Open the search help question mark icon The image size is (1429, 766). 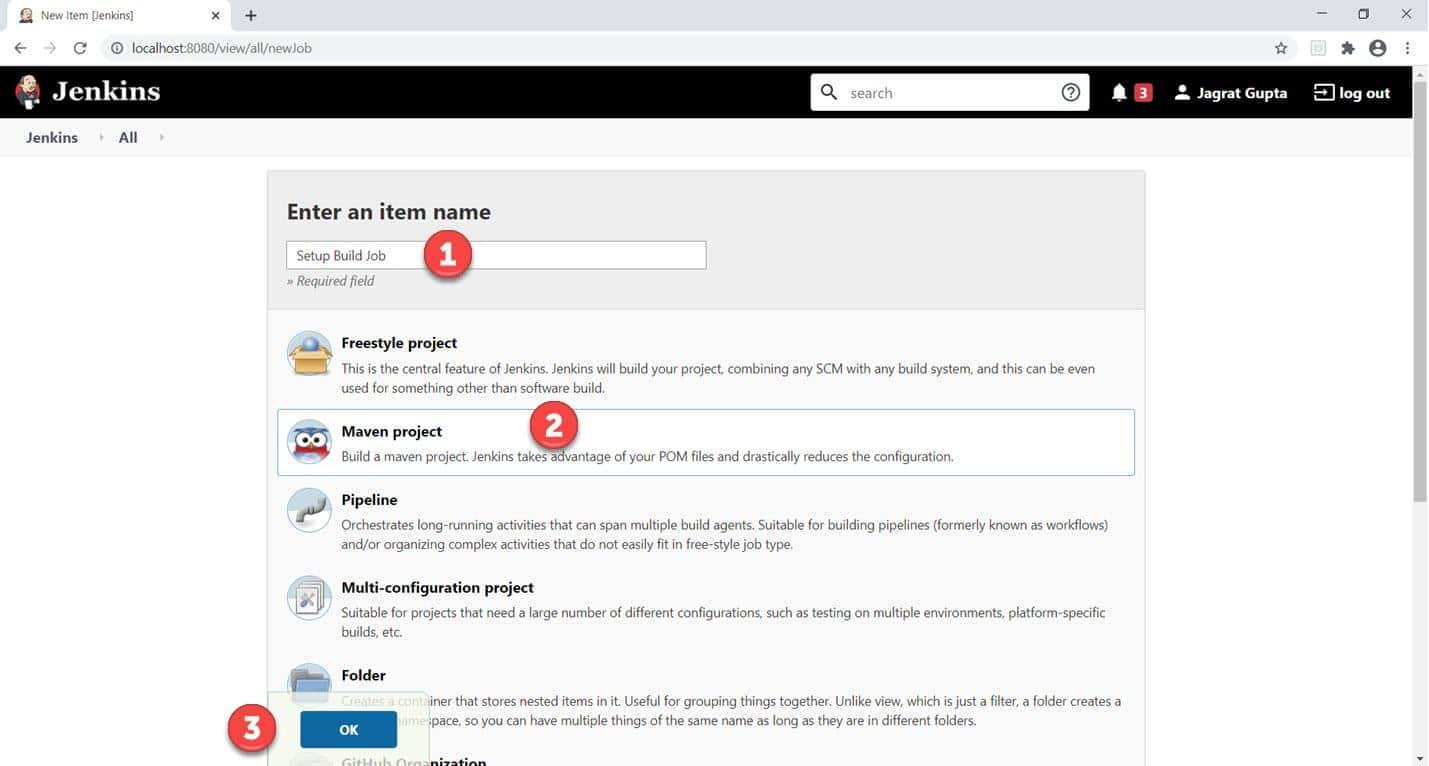pos(1070,93)
